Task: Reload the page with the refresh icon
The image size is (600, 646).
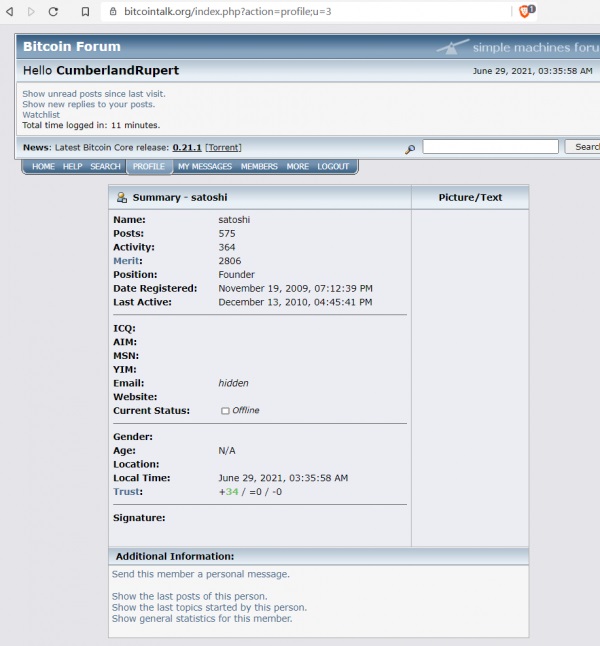Action: [x=54, y=12]
